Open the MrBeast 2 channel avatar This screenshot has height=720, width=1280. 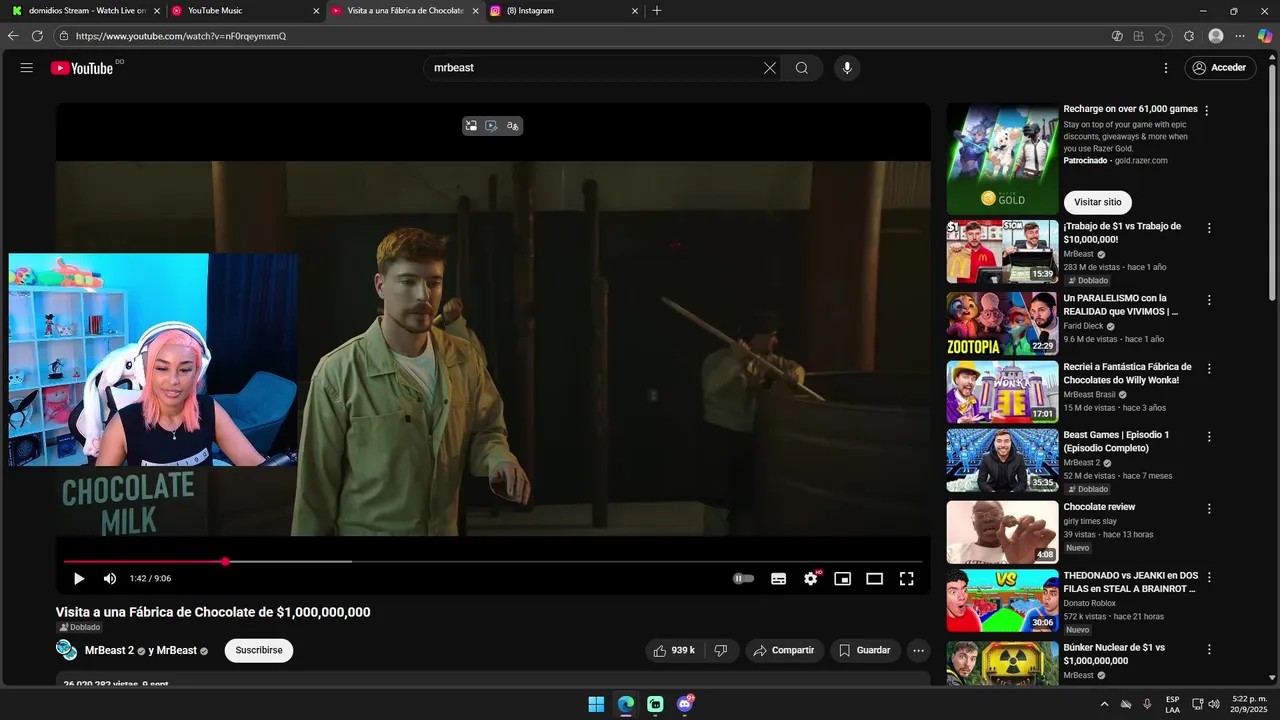[x=67, y=651]
